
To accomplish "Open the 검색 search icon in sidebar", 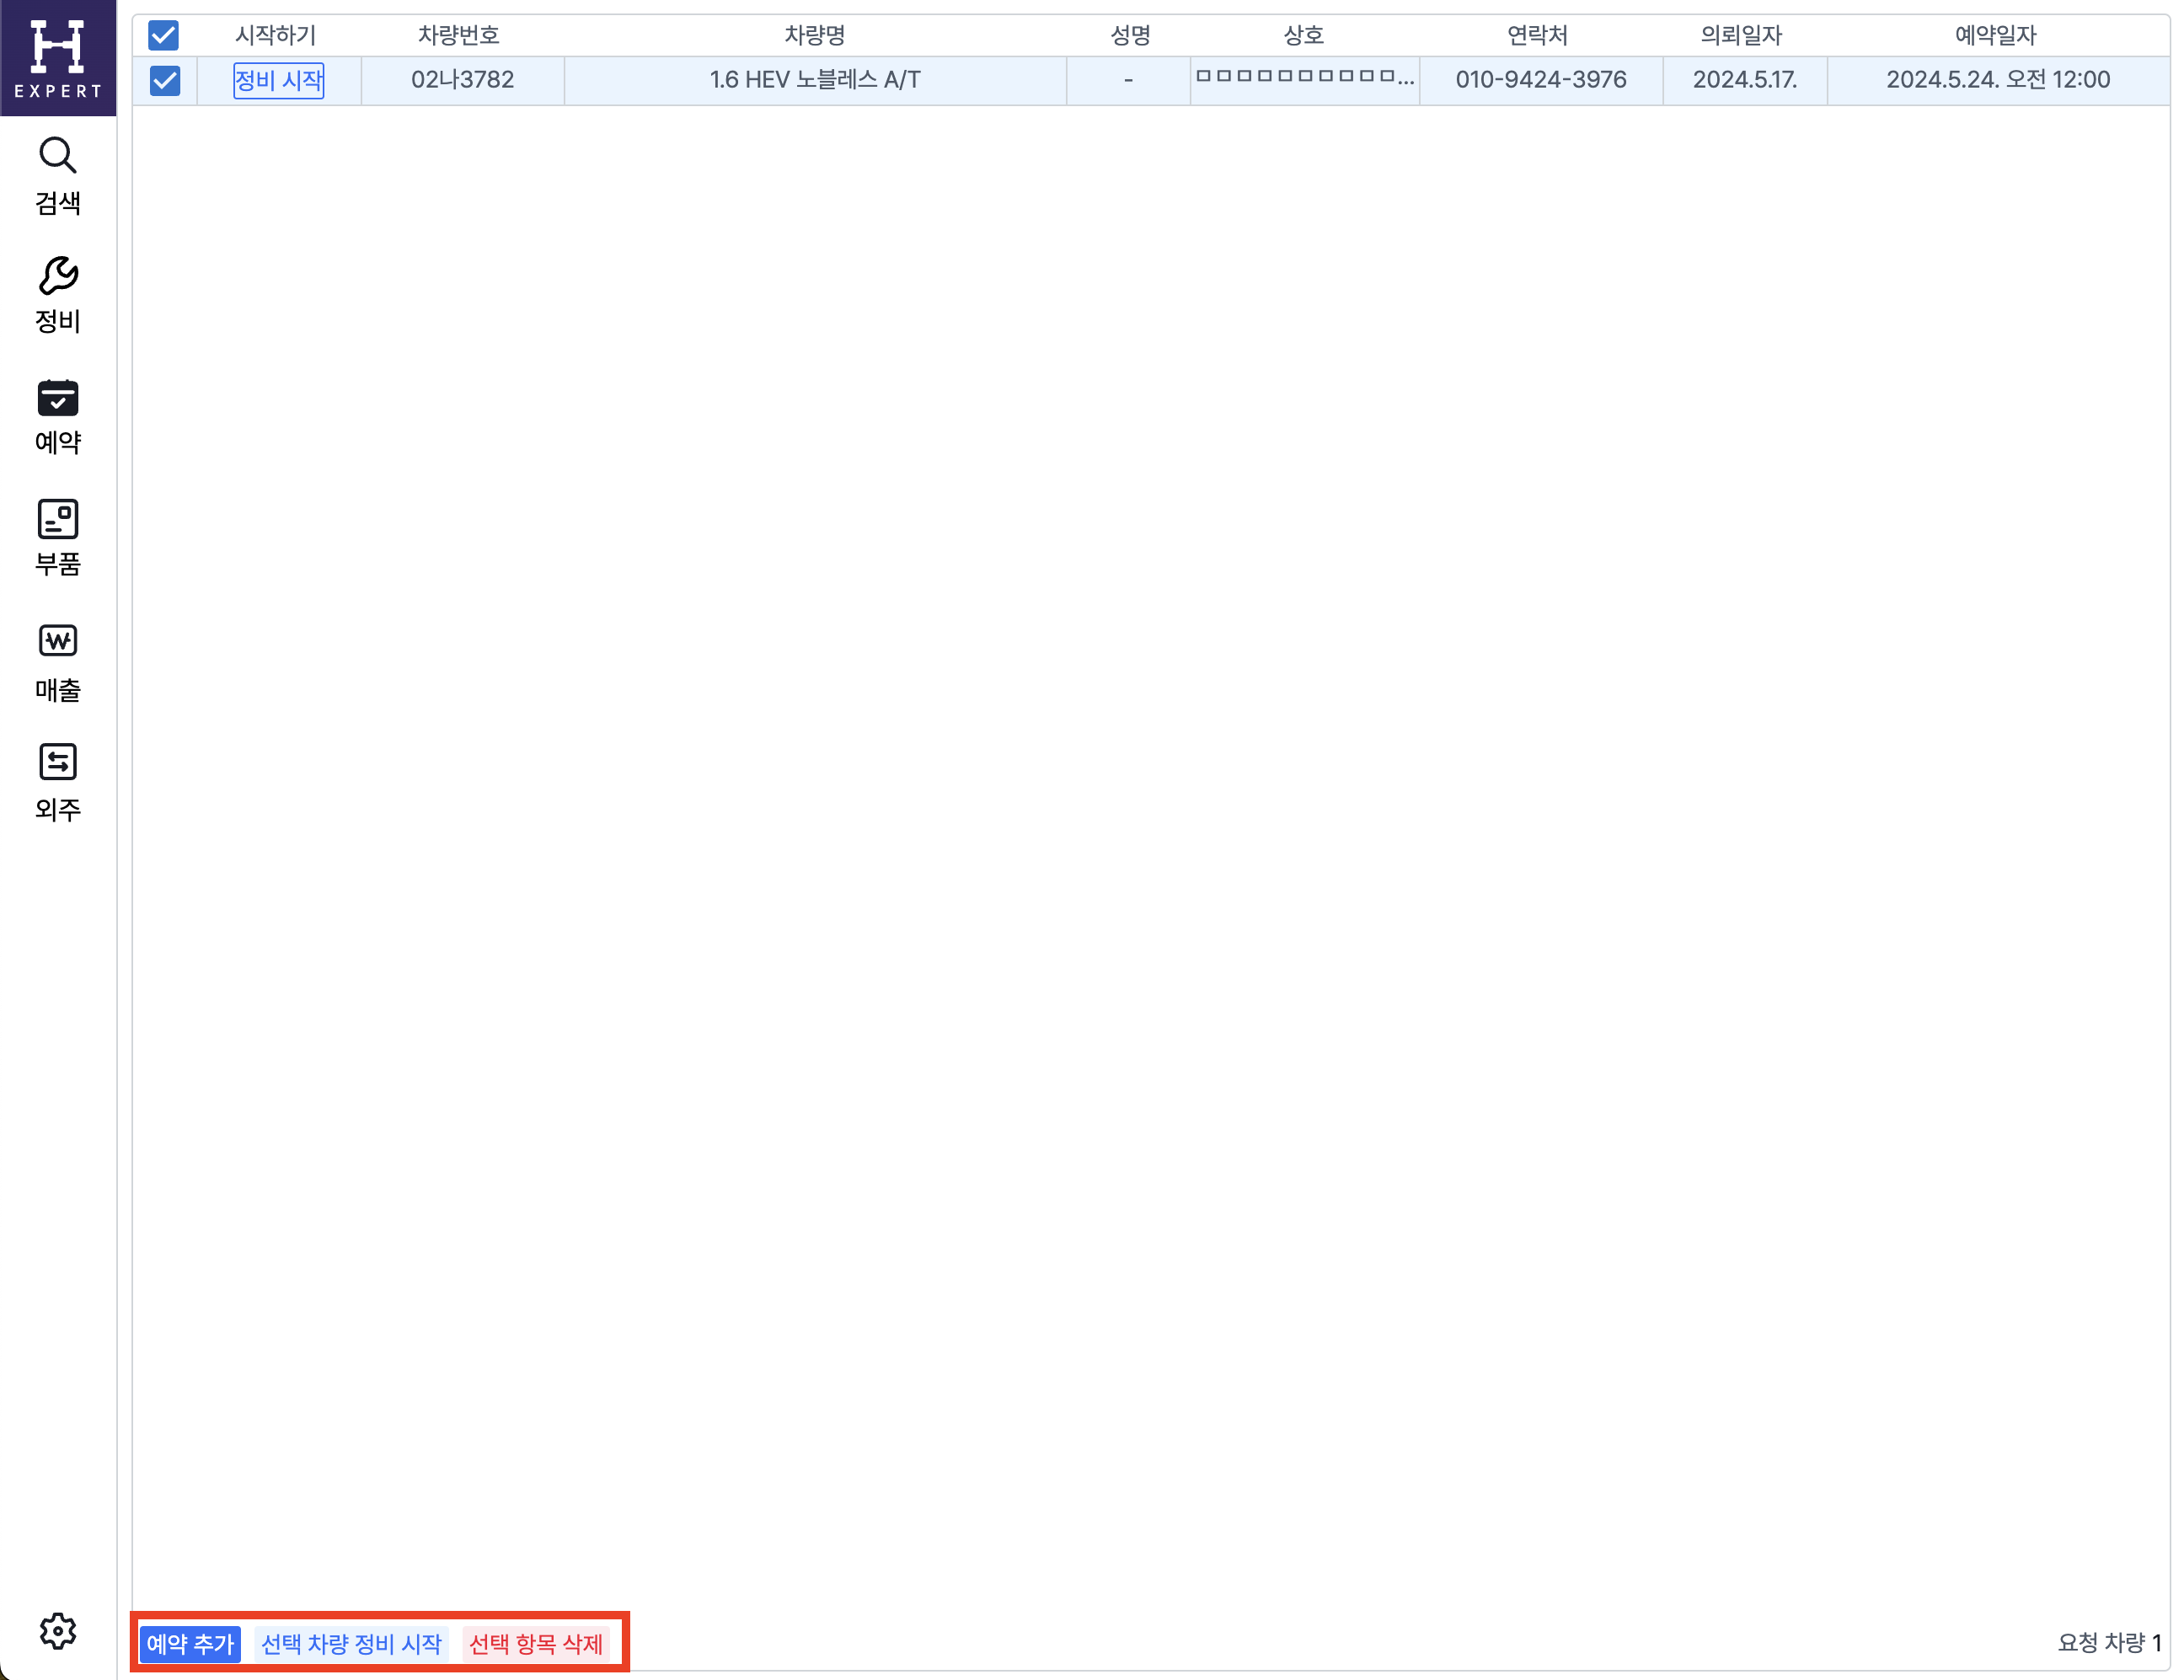I will point(58,157).
